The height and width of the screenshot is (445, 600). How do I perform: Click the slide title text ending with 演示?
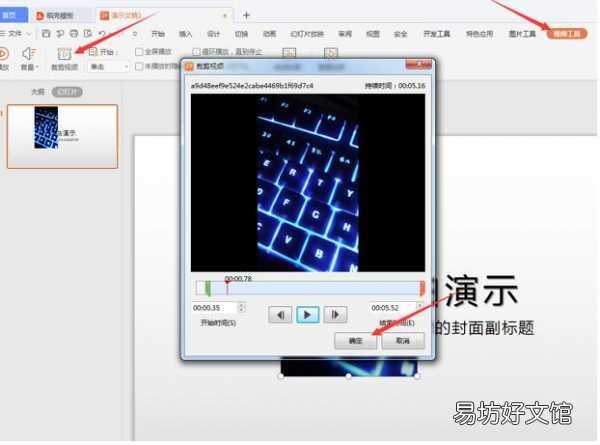[x=476, y=292]
